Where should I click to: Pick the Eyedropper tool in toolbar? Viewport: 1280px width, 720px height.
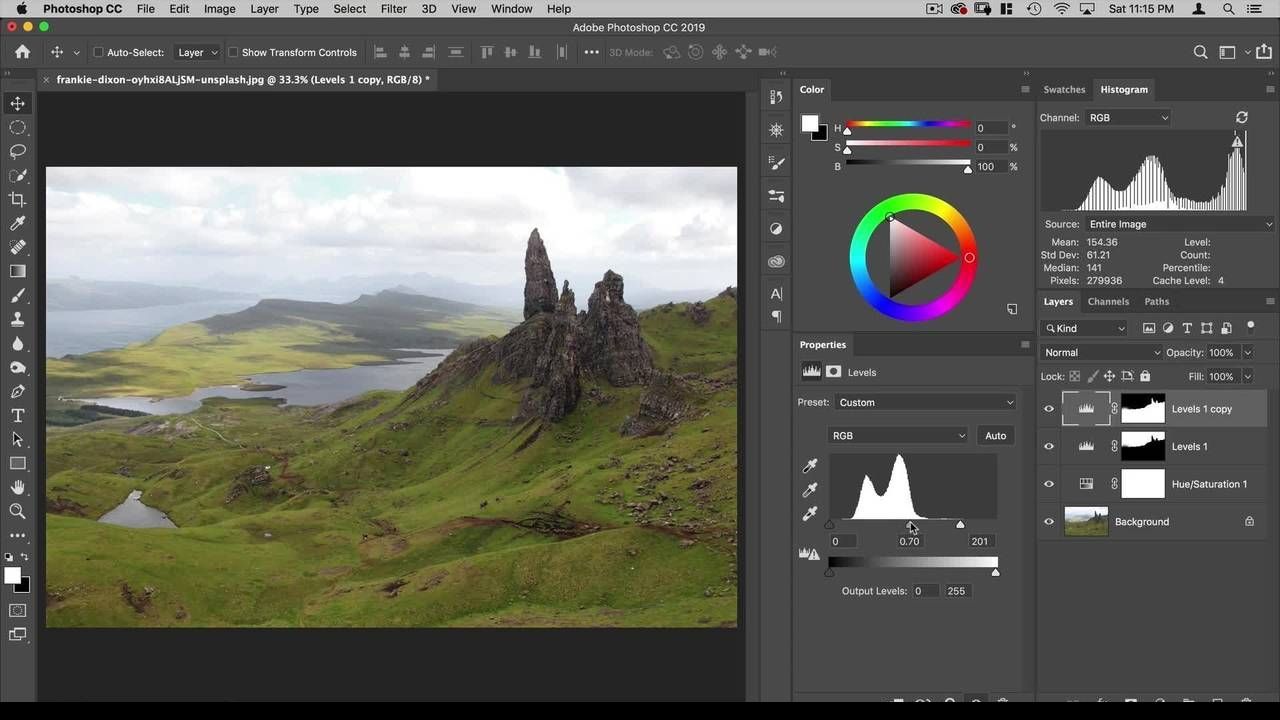click(17, 224)
